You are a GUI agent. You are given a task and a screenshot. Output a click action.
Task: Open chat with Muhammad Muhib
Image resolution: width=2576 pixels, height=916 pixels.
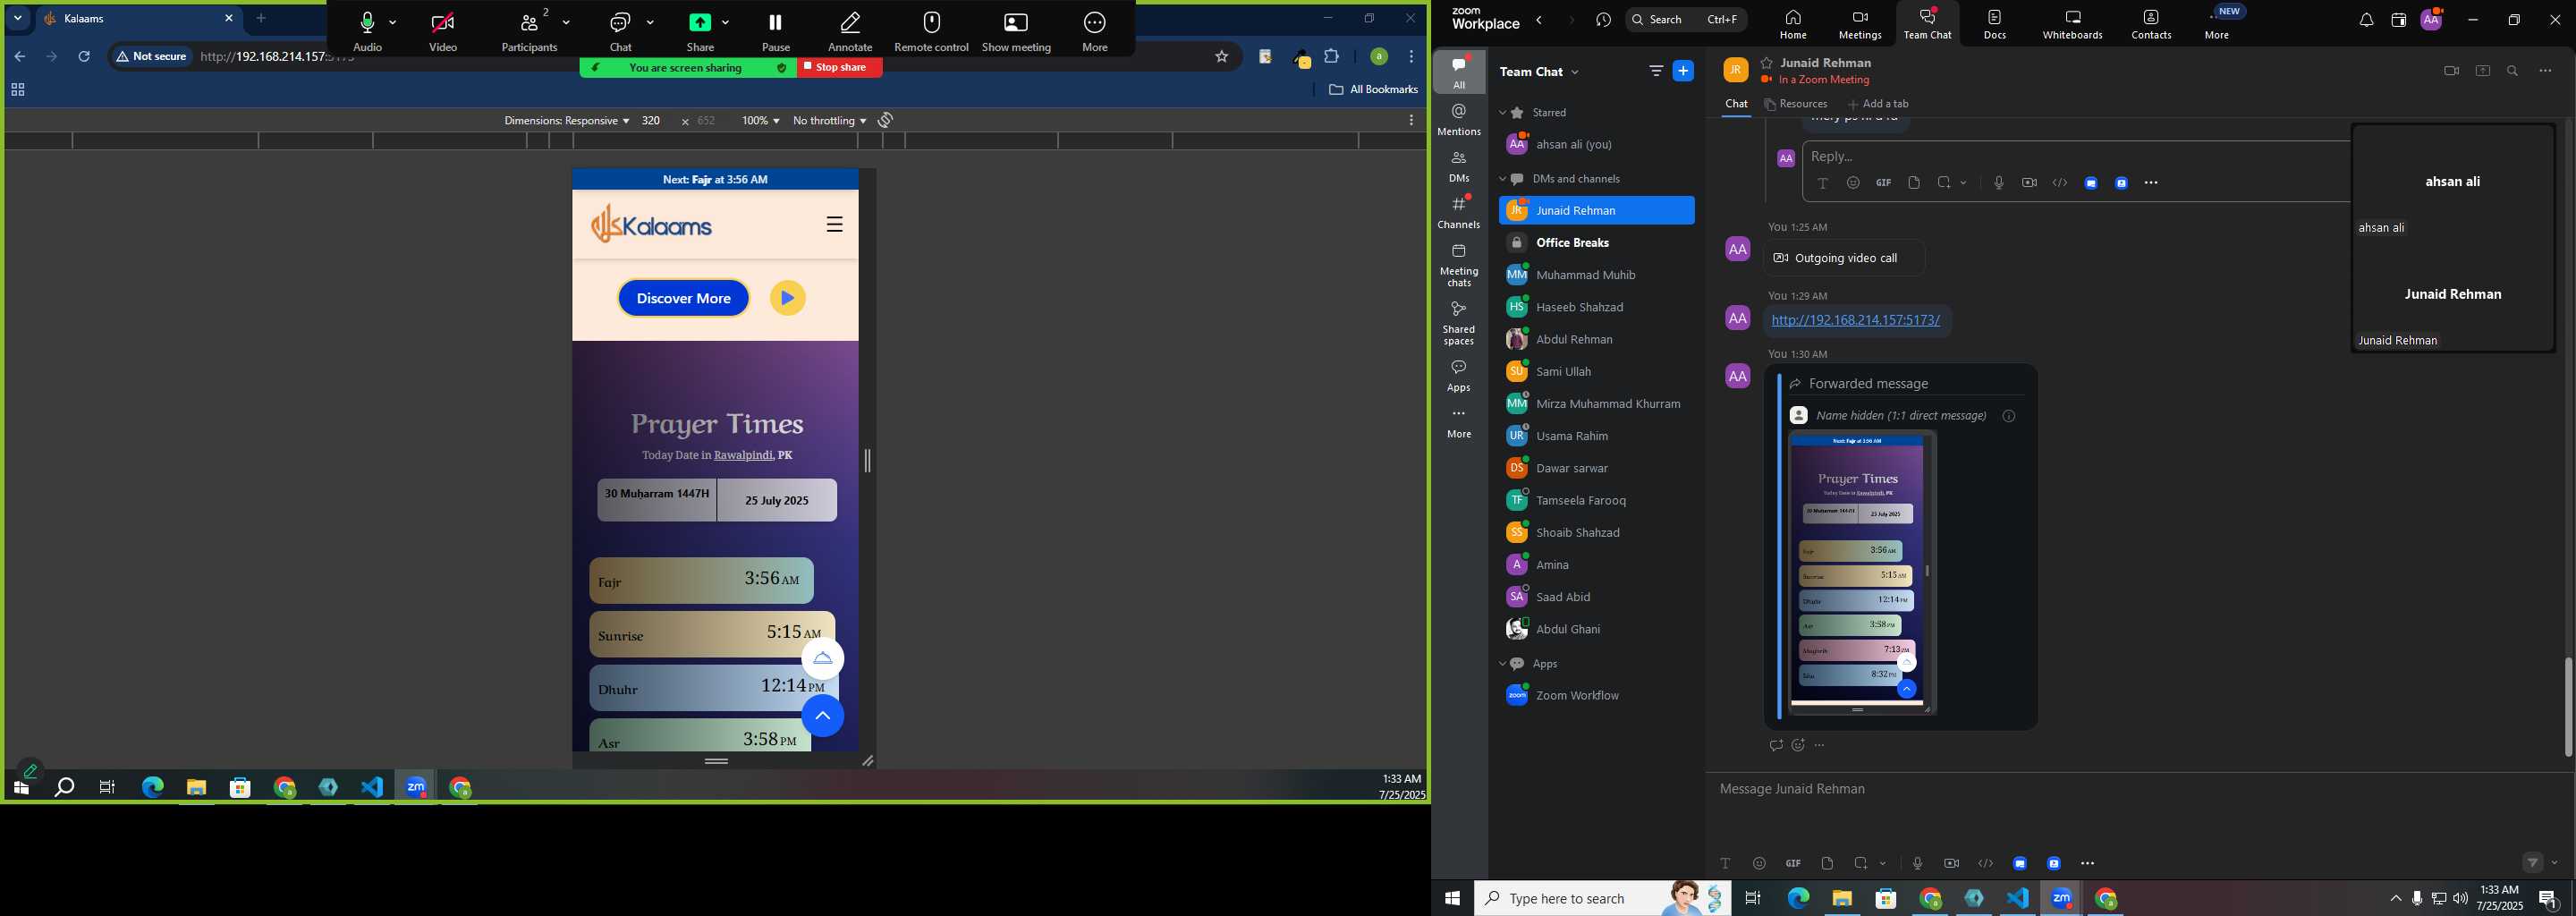pos(1597,275)
